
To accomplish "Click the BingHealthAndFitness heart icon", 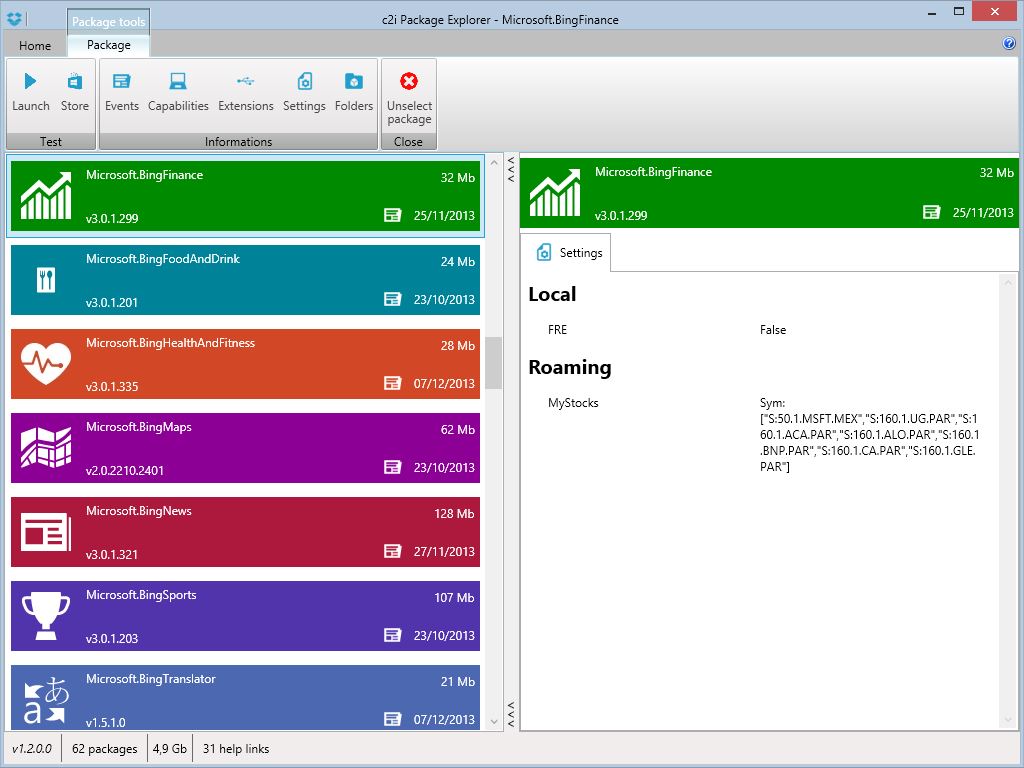I will coord(46,363).
